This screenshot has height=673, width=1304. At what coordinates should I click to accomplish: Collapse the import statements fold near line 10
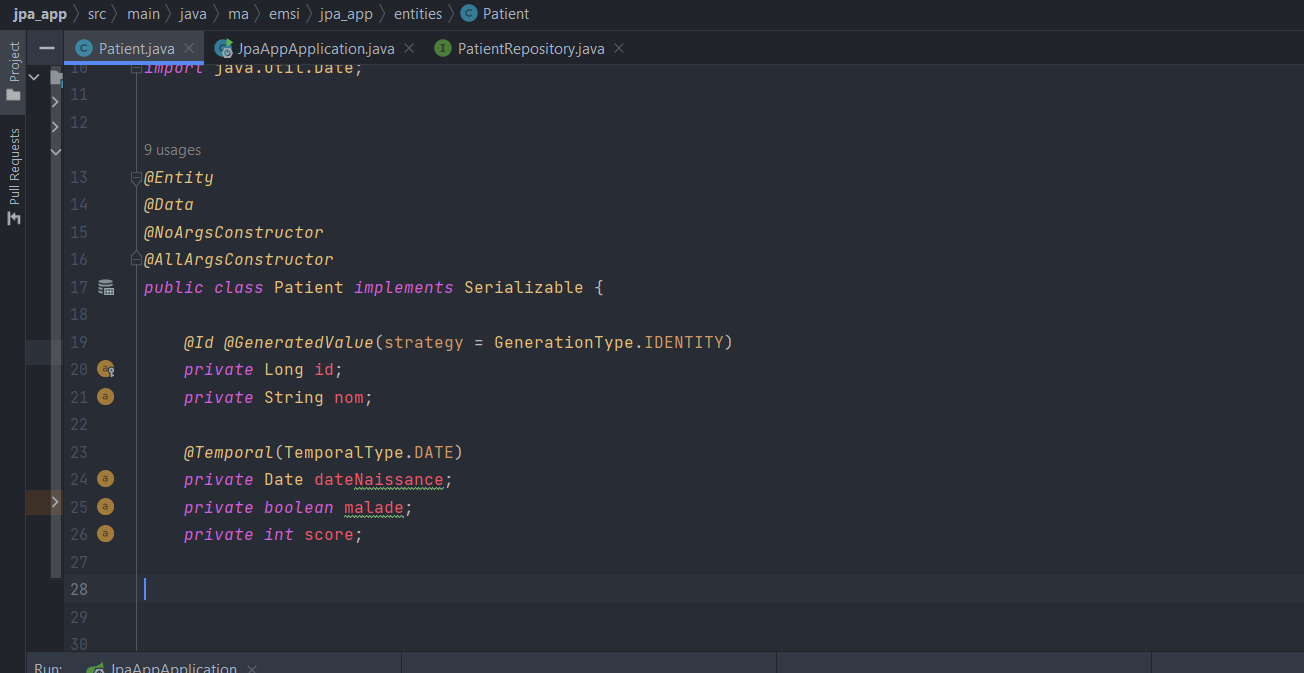[x=135, y=67]
